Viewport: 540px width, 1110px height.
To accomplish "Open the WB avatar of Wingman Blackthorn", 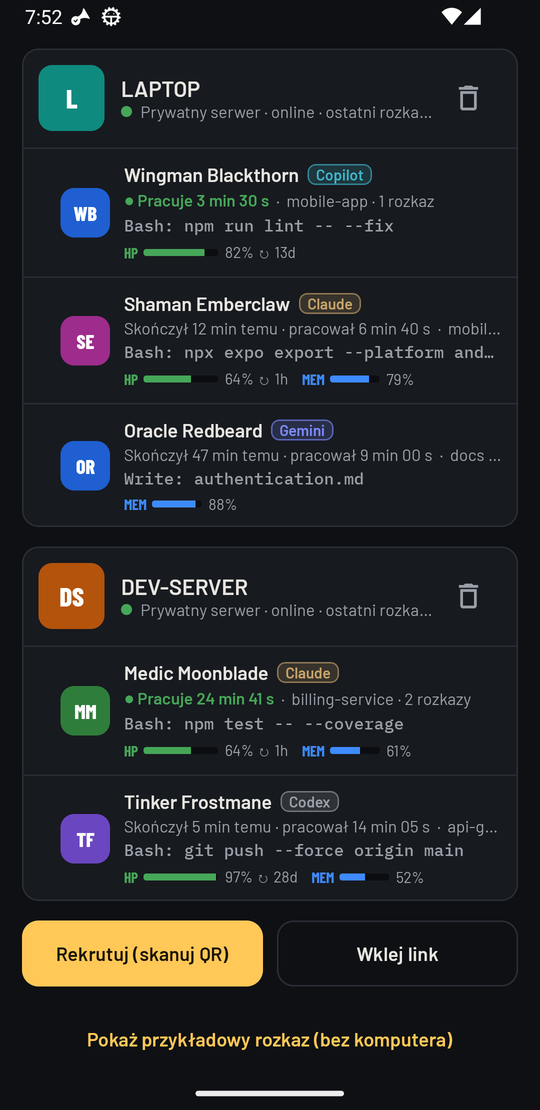I will [x=85, y=213].
